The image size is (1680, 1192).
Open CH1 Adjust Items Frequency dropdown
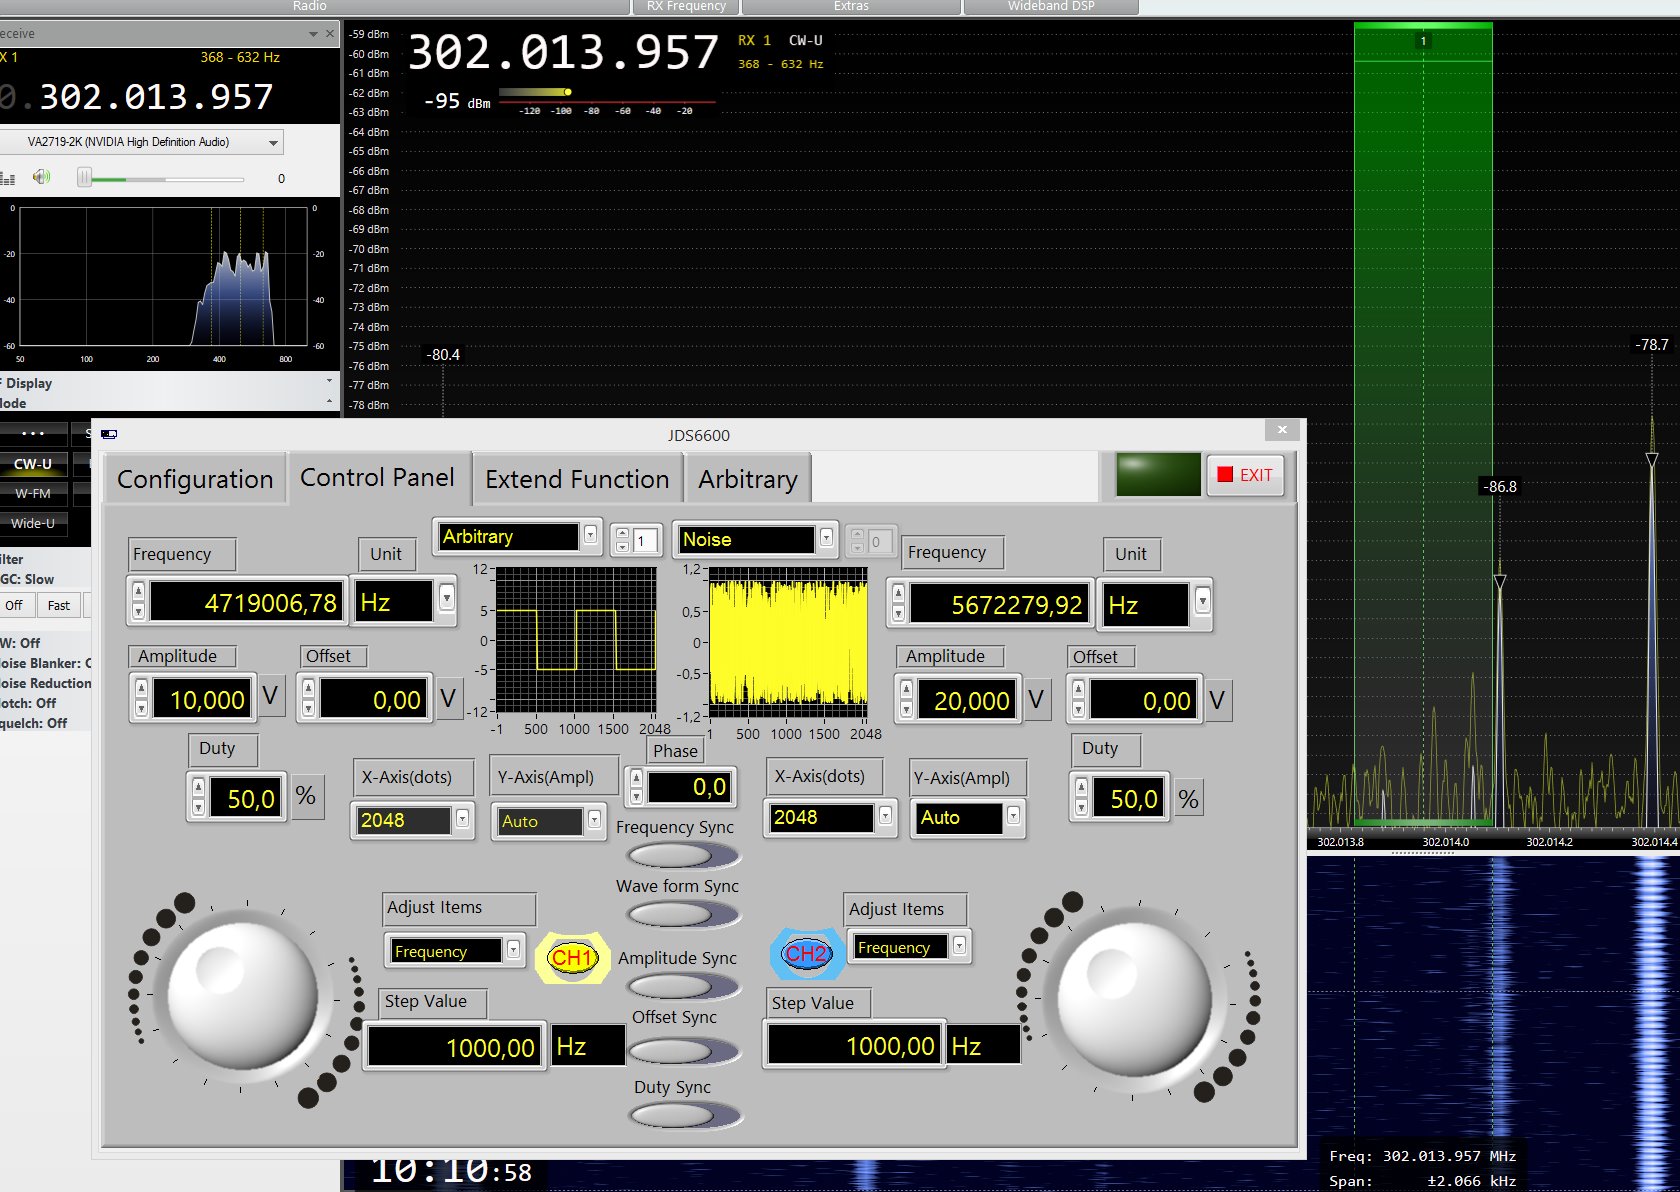click(x=513, y=950)
